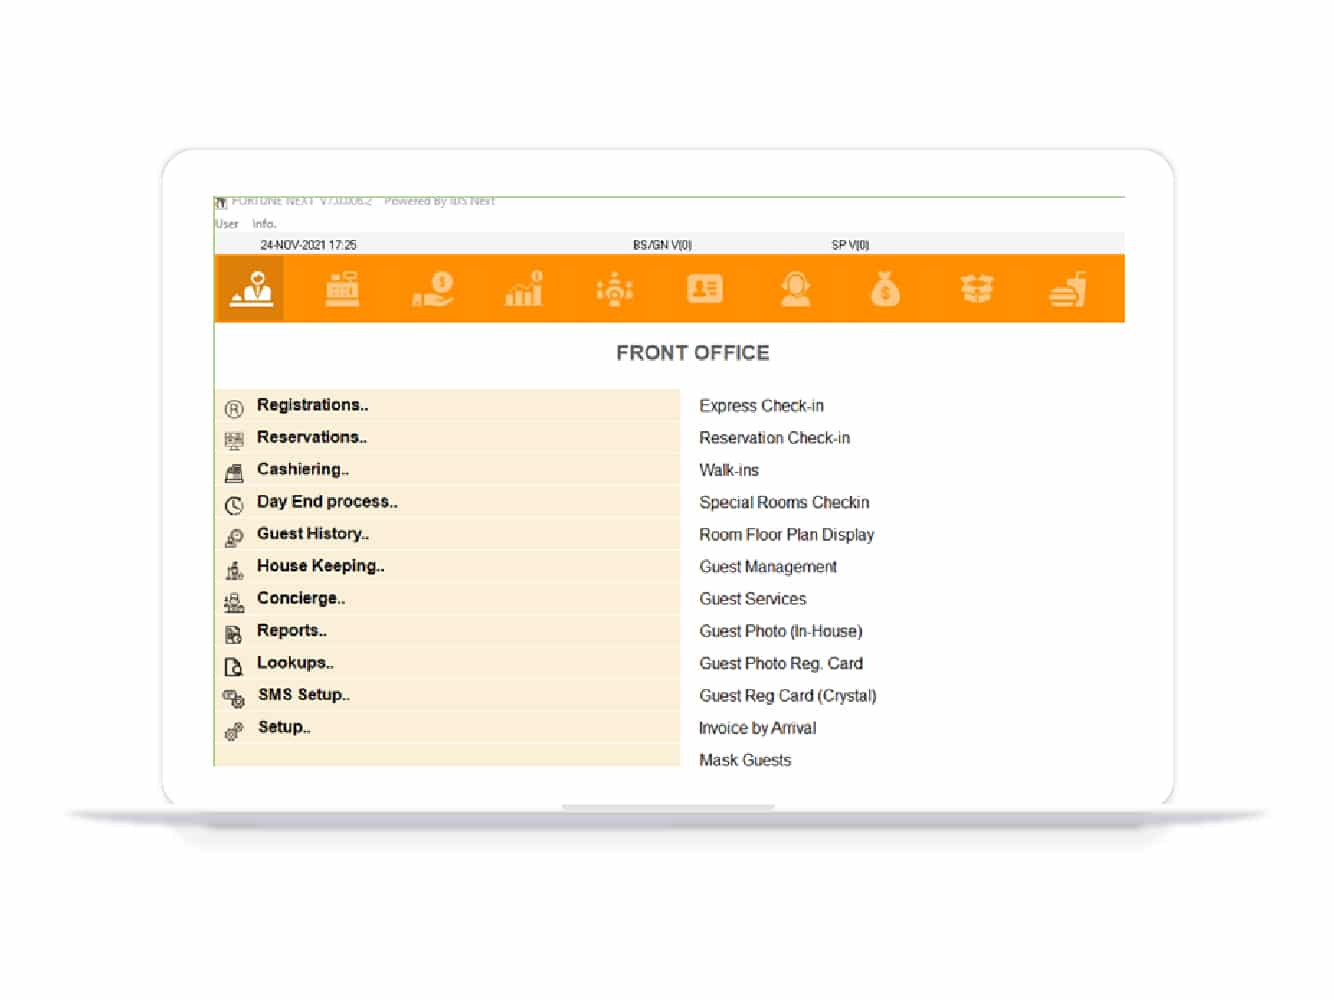
Task: Expand the Registrations.. menu entry
Action: click(312, 405)
